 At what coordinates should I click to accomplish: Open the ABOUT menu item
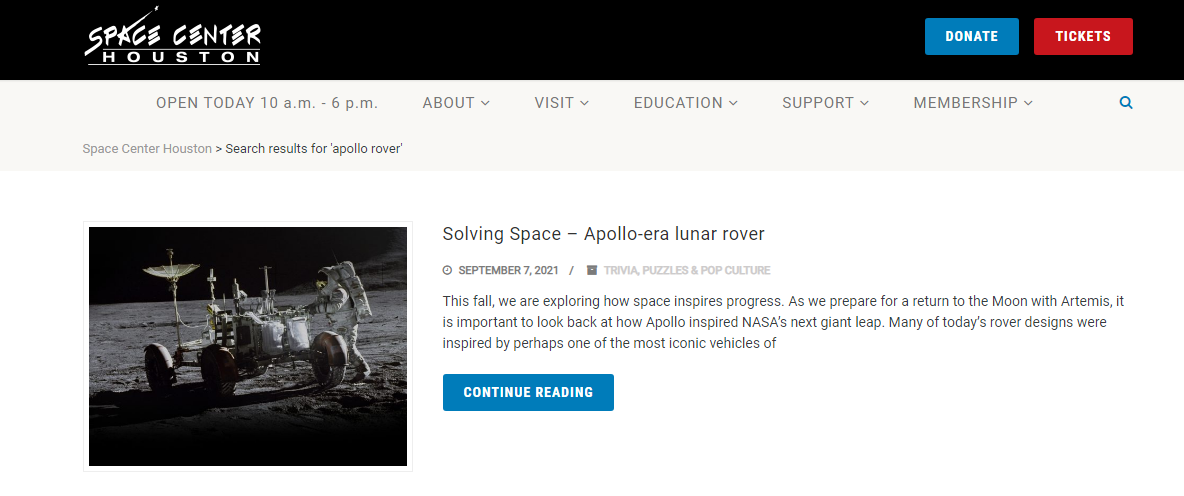(x=449, y=103)
